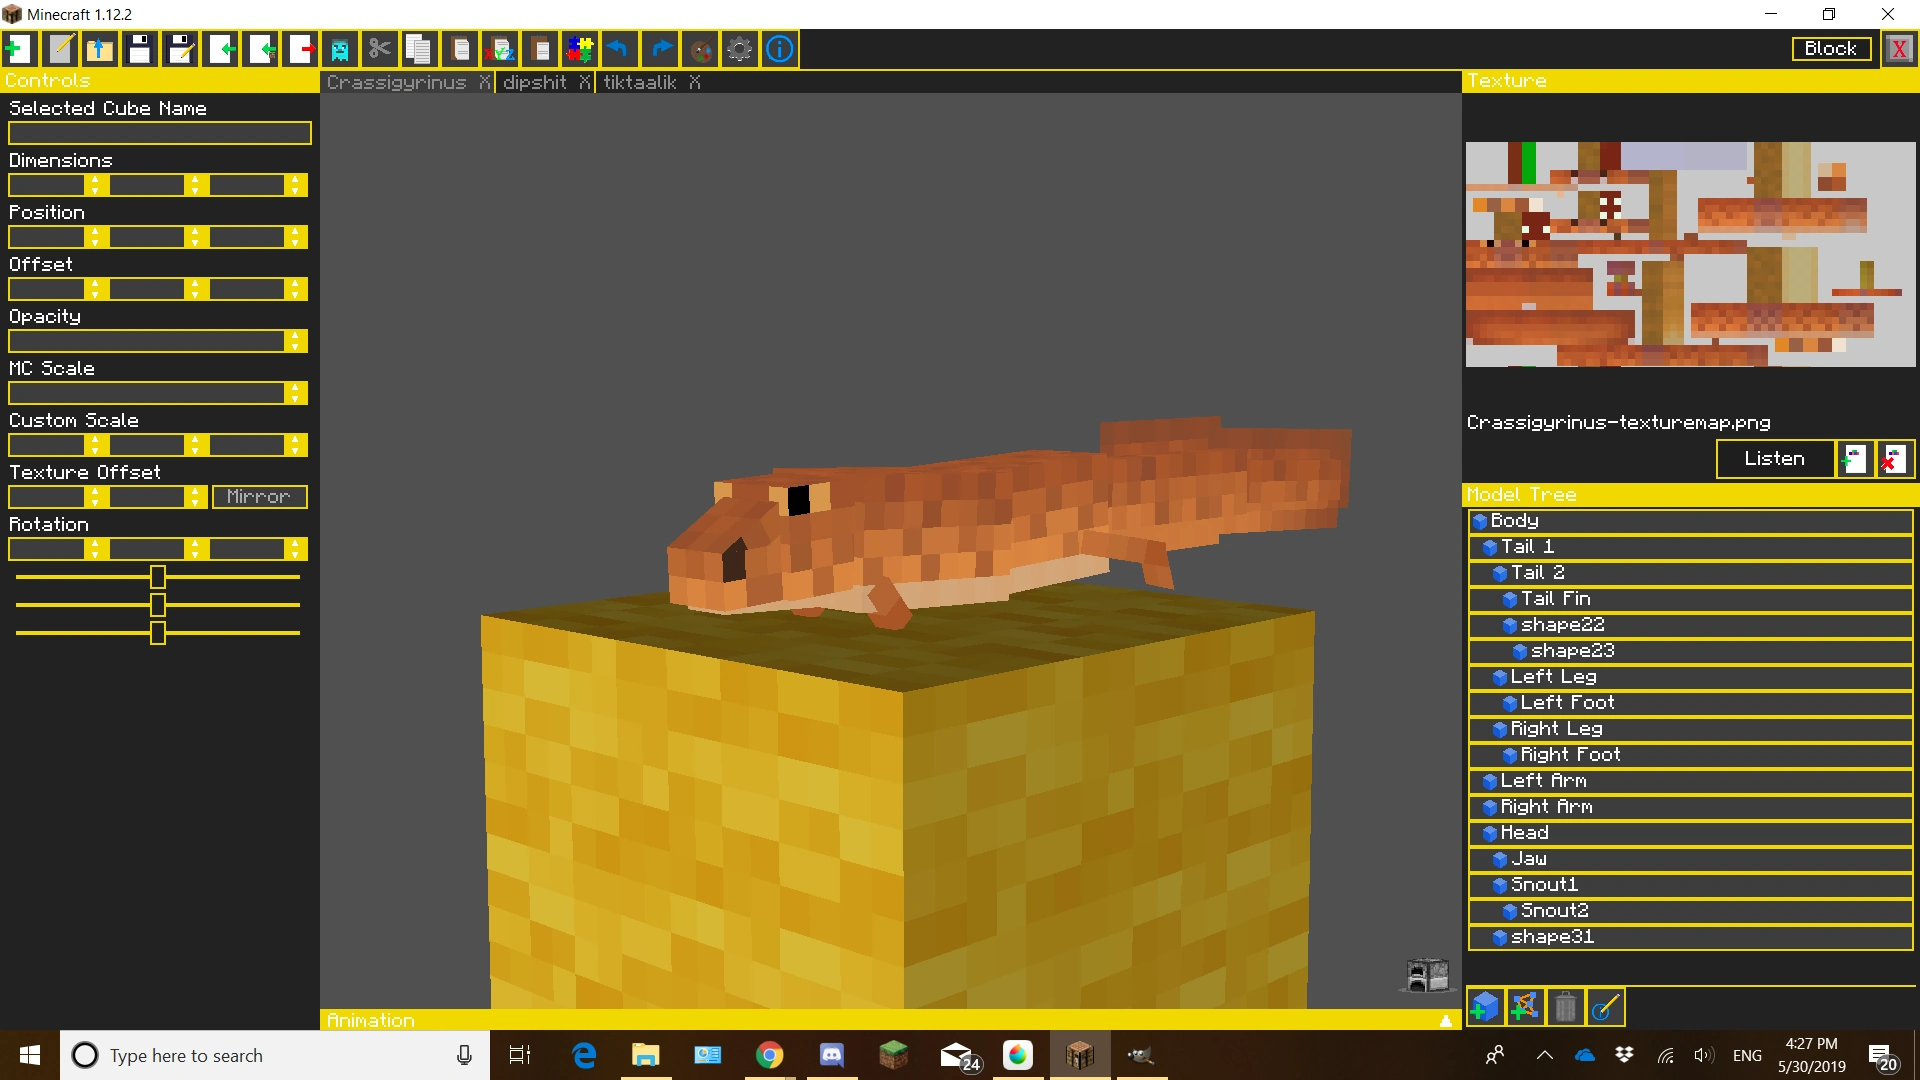Click the MC Scale stepper arrows
Image resolution: width=1920 pixels, height=1080 pixels.
pyautogui.click(x=295, y=393)
